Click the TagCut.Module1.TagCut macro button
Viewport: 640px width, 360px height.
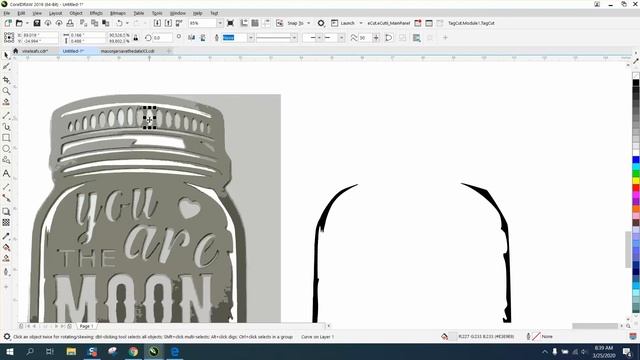(471, 23)
